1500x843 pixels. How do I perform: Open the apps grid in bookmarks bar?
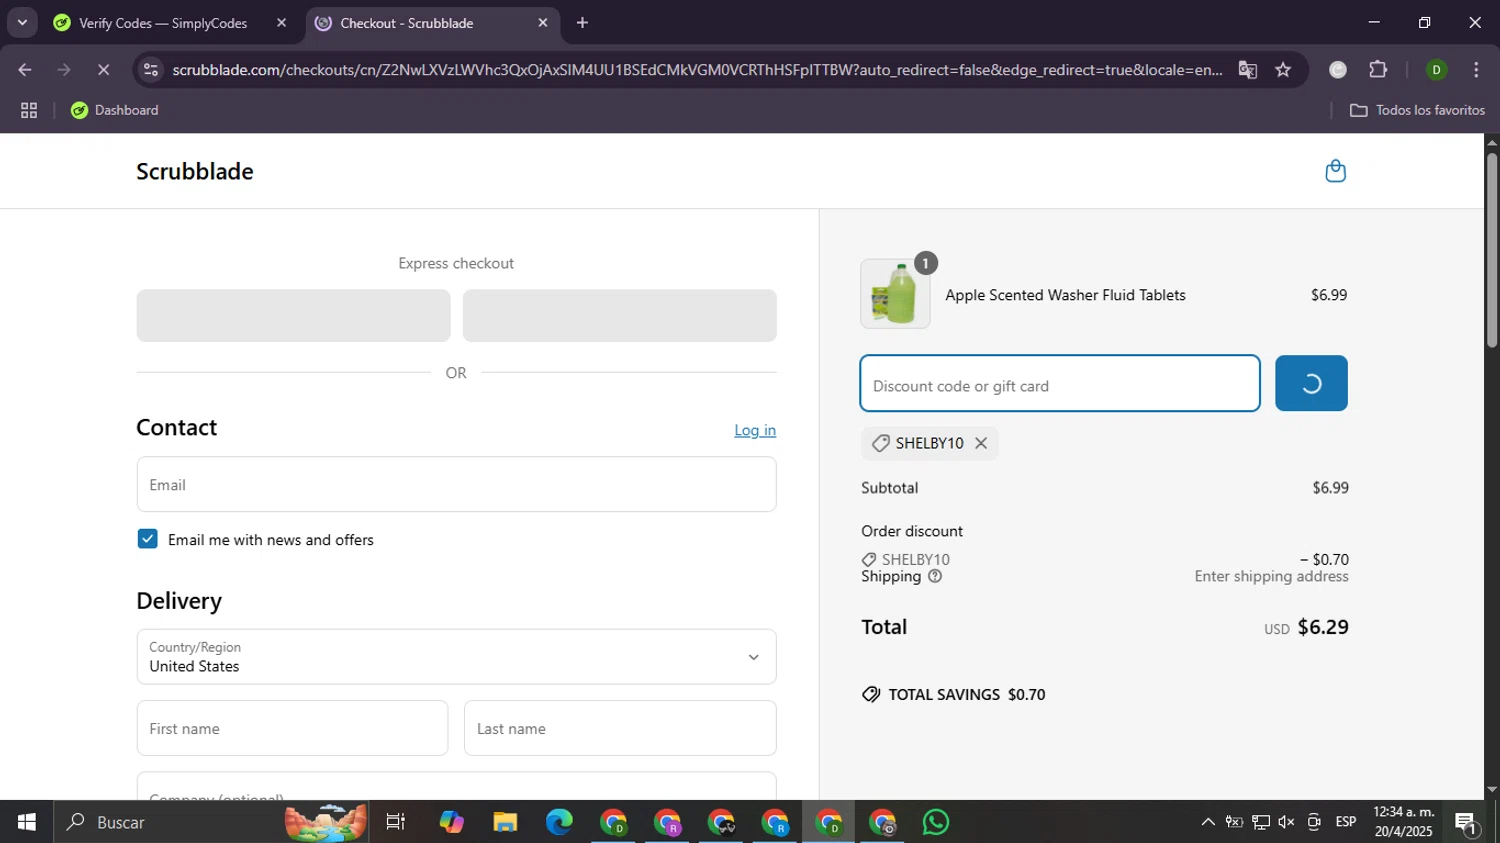pos(29,111)
